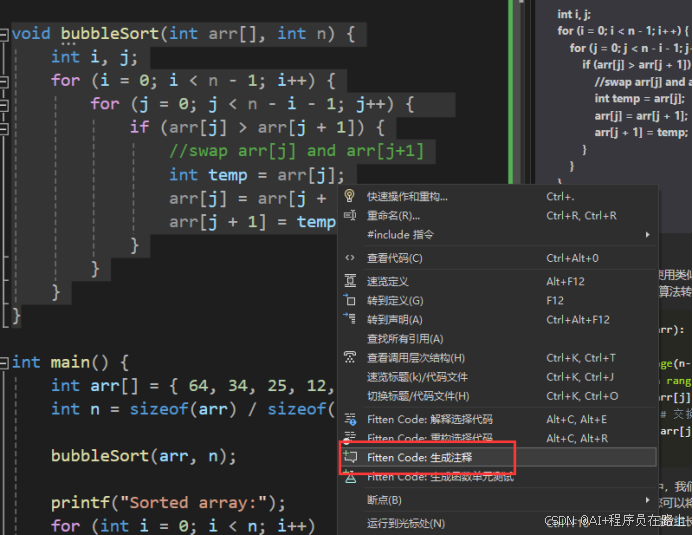The image size is (693, 535).
Task: Collapse the bubbleSort function fold marker
Action: coord(4,34)
